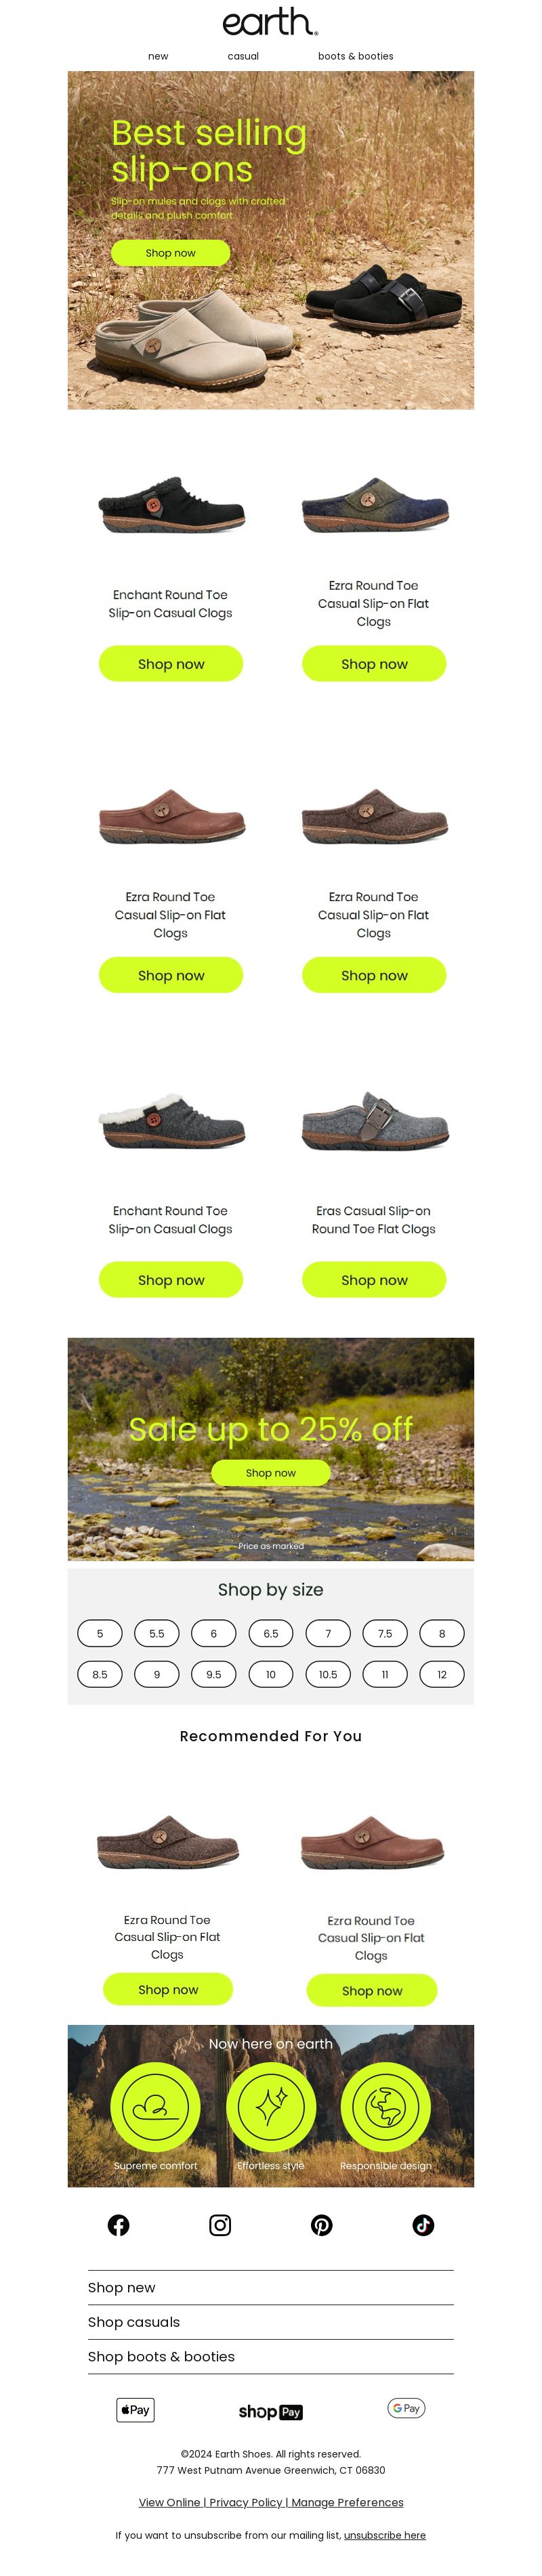Open the TikTok social icon
The height and width of the screenshot is (2576, 542).
(x=423, y=2224)
